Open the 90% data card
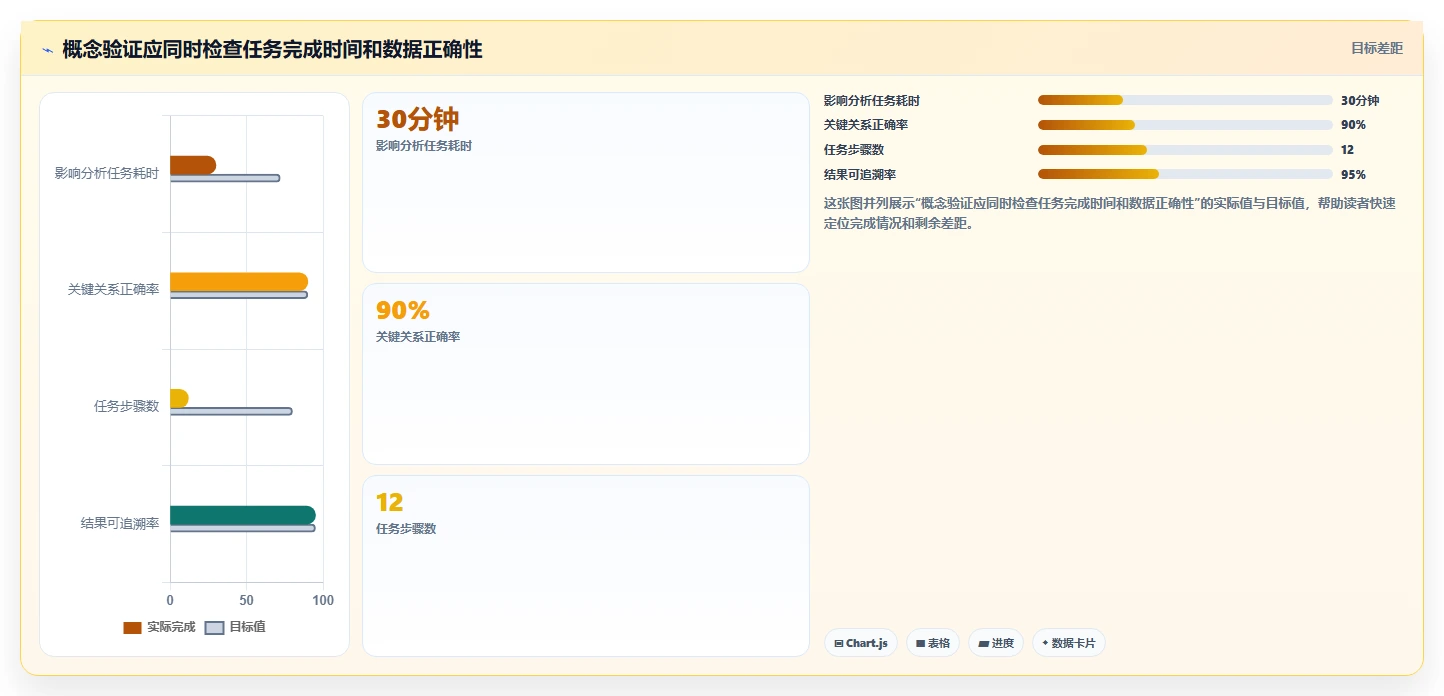The image size is (1444, 696). coord(585,374)
